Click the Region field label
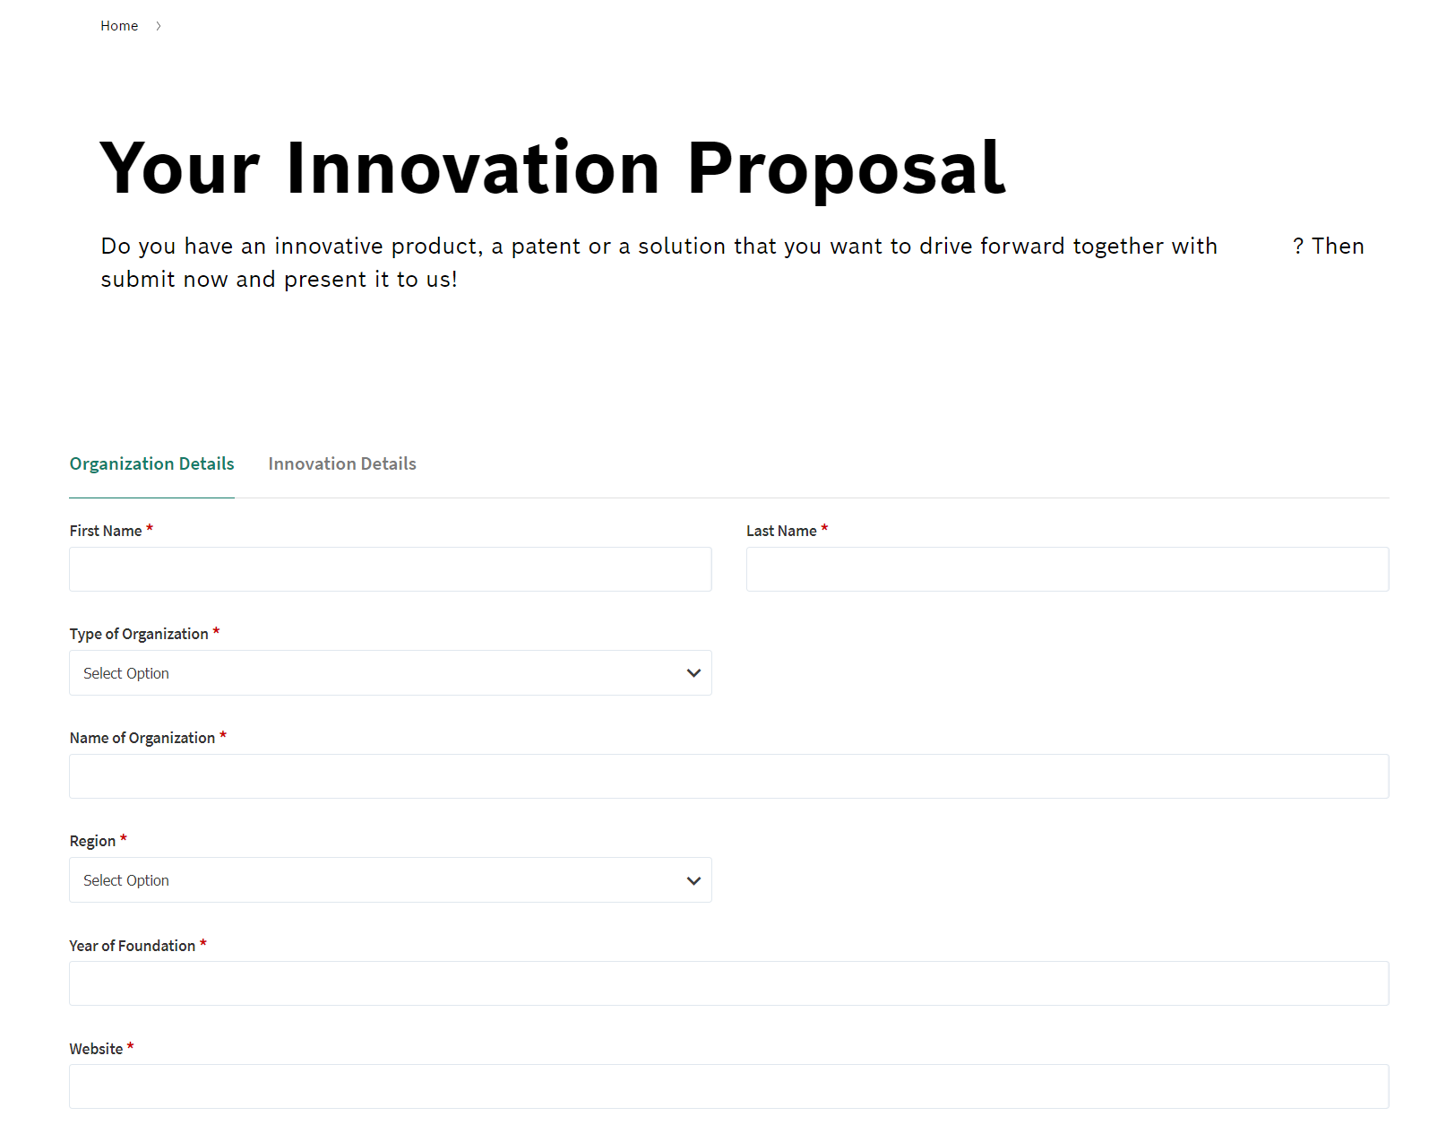Image resolution: width=1446 pixels, height=1125 pixels. (x=92, y=841)
